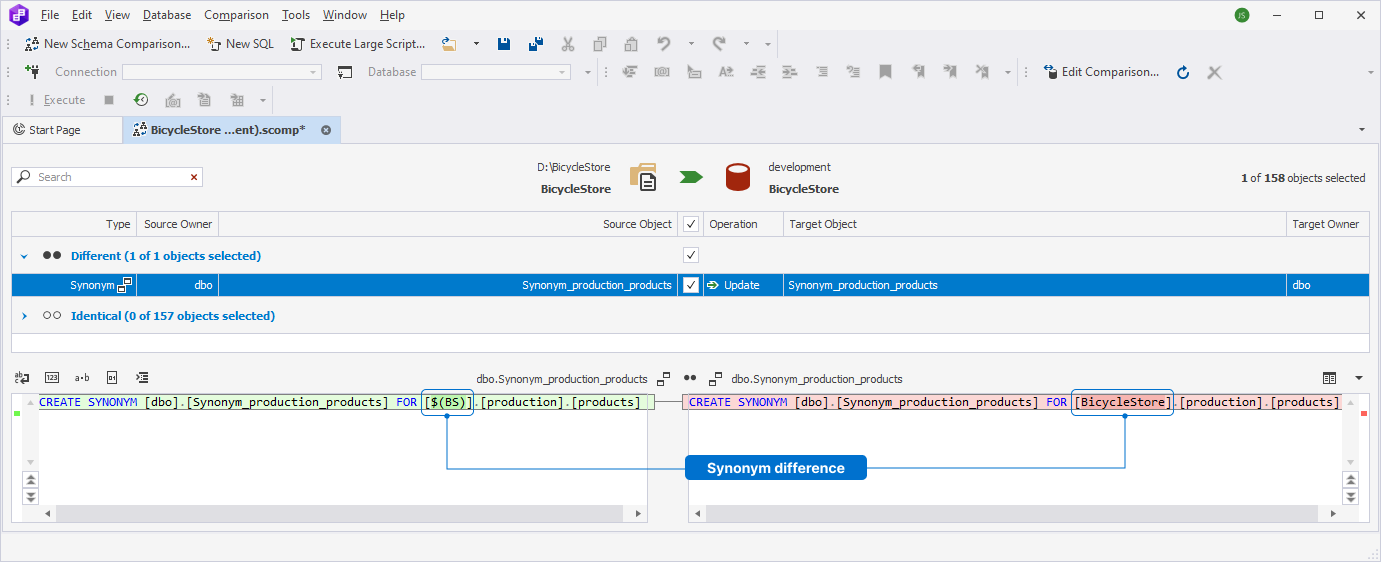This screenshot has width=1381, height=562.
Task: Uncheck the Synonym_production_products row checkbox
Action: pos(691,285)
